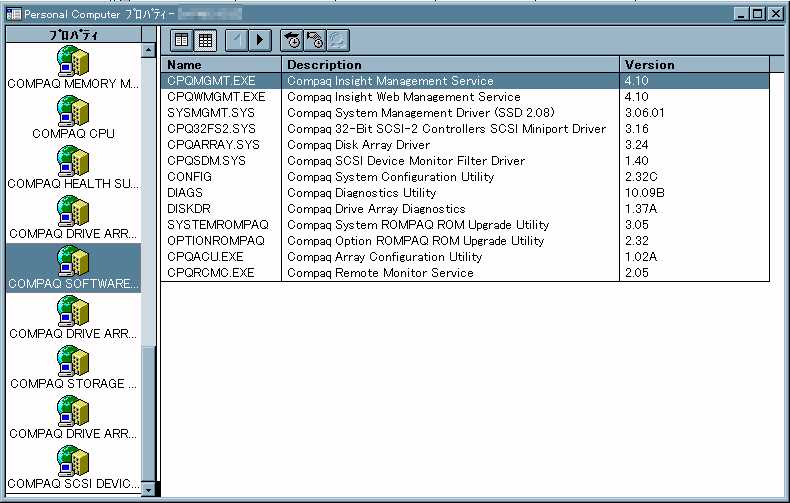Select the OPTIONROMPAQ name cell
Viewport: 790px width, 503px height.
pos(216,241)
